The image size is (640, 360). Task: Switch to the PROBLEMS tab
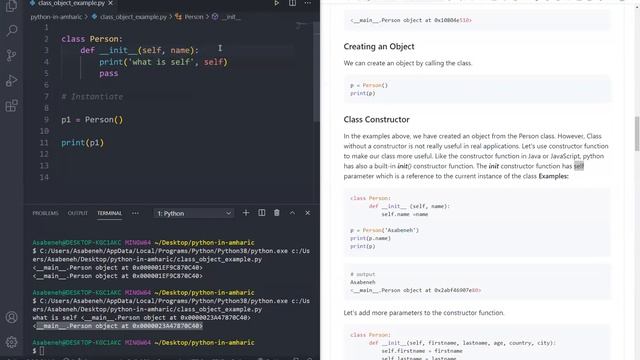coord(45,213)
